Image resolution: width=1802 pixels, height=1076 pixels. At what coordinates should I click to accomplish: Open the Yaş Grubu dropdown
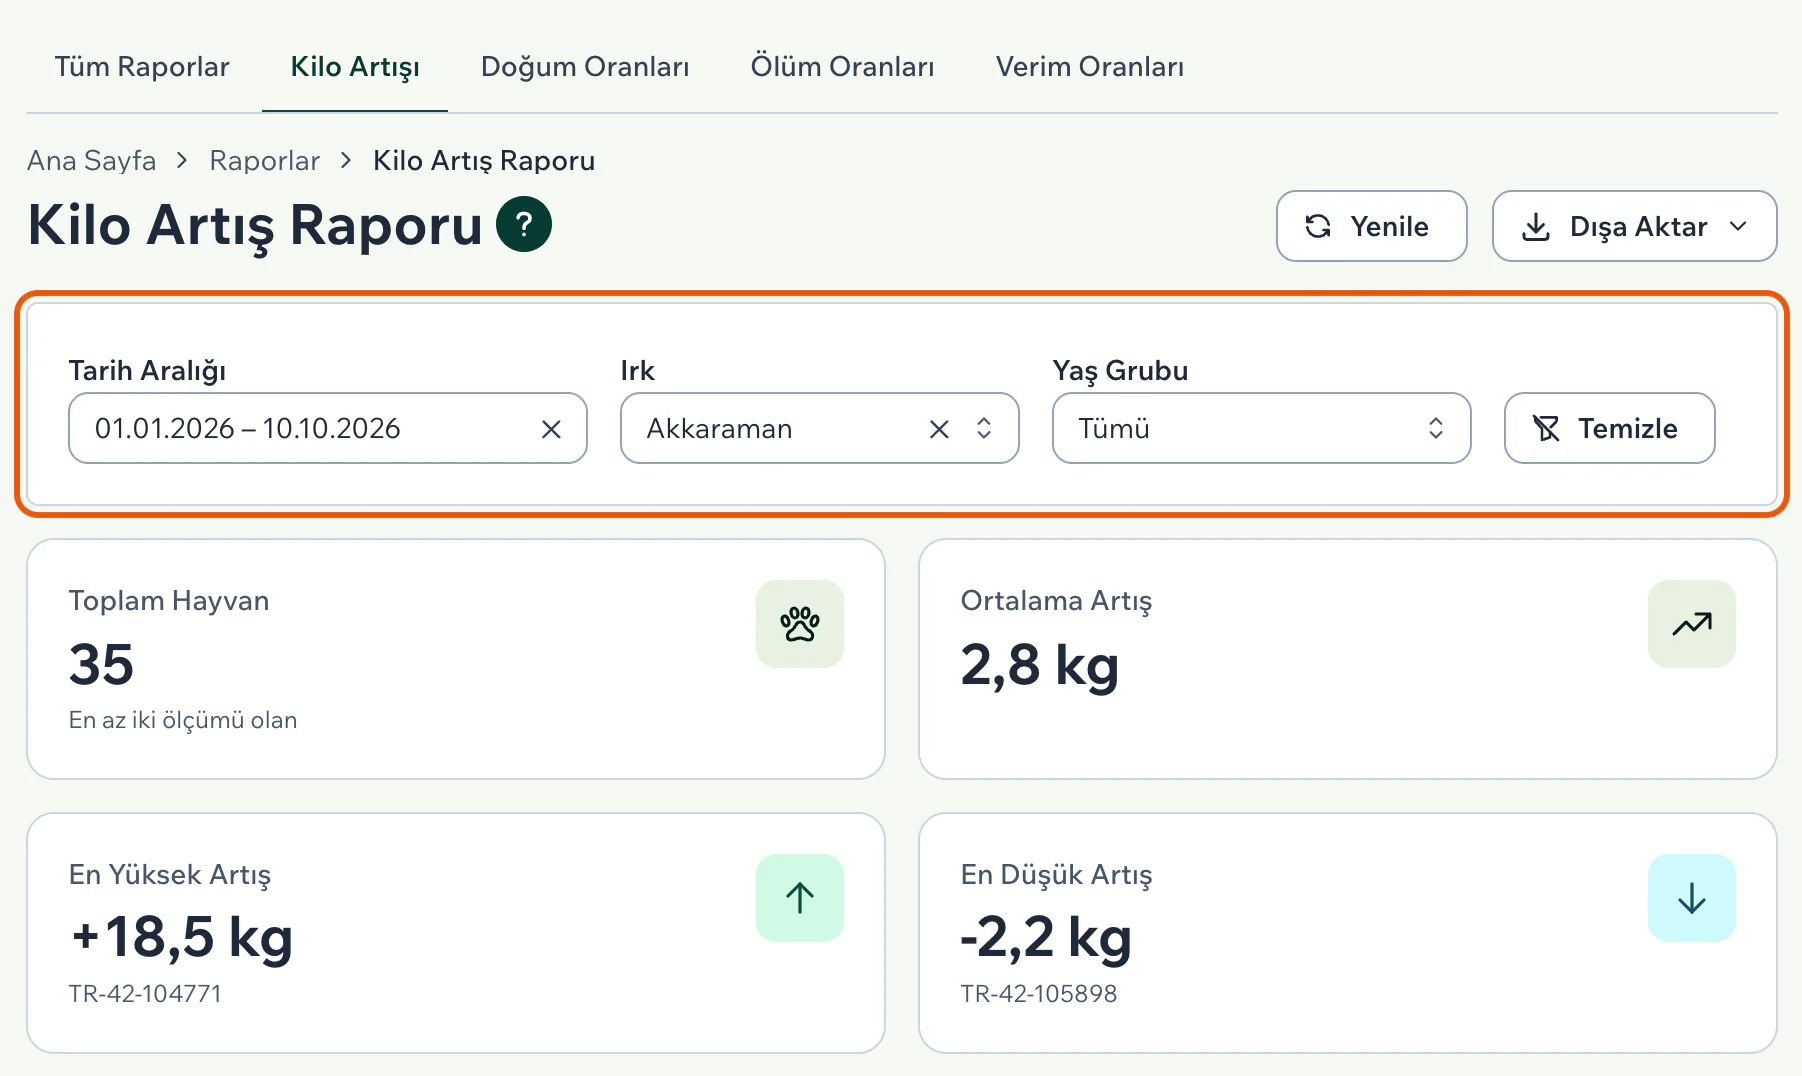[1261, 428]
